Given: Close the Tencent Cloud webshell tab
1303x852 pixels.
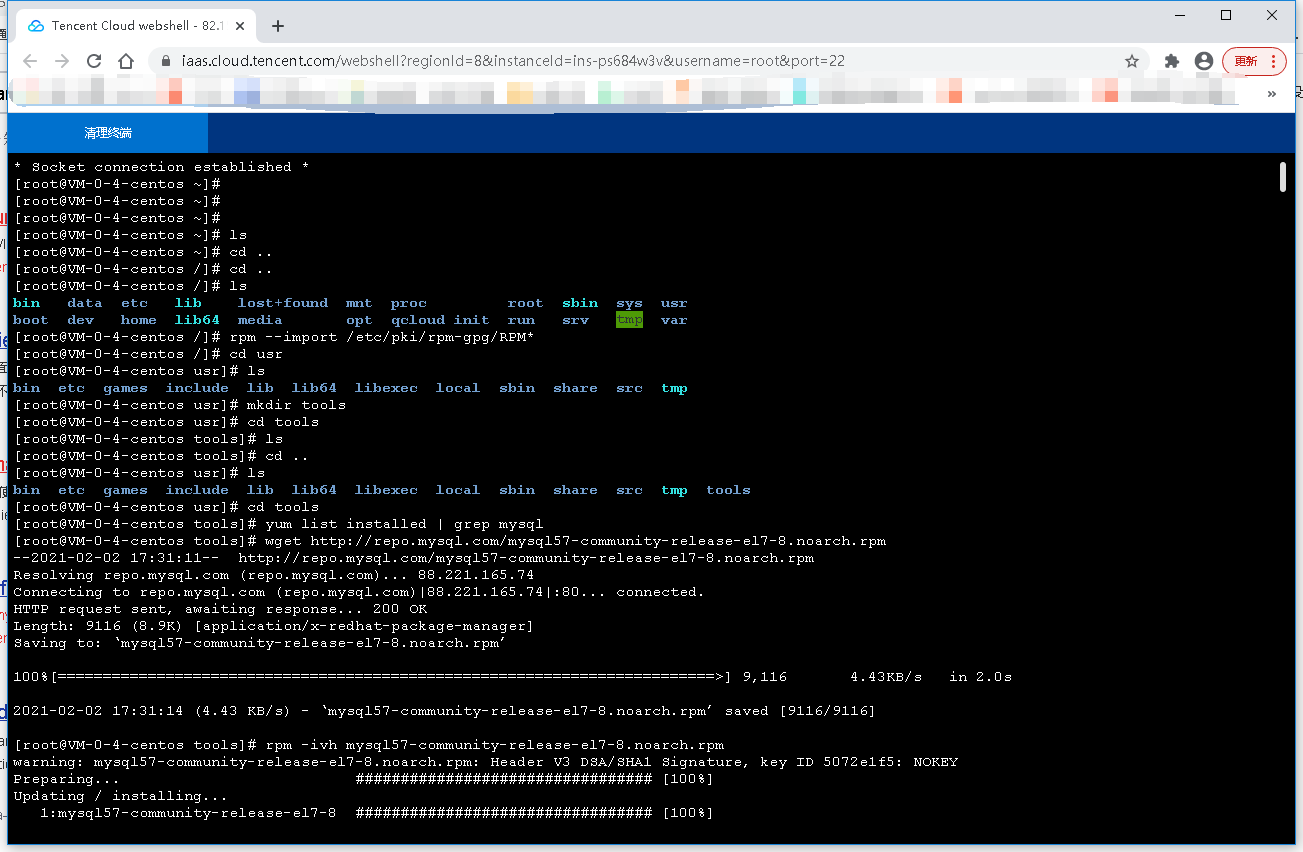Looking at the screenshot, I should 239,26.
